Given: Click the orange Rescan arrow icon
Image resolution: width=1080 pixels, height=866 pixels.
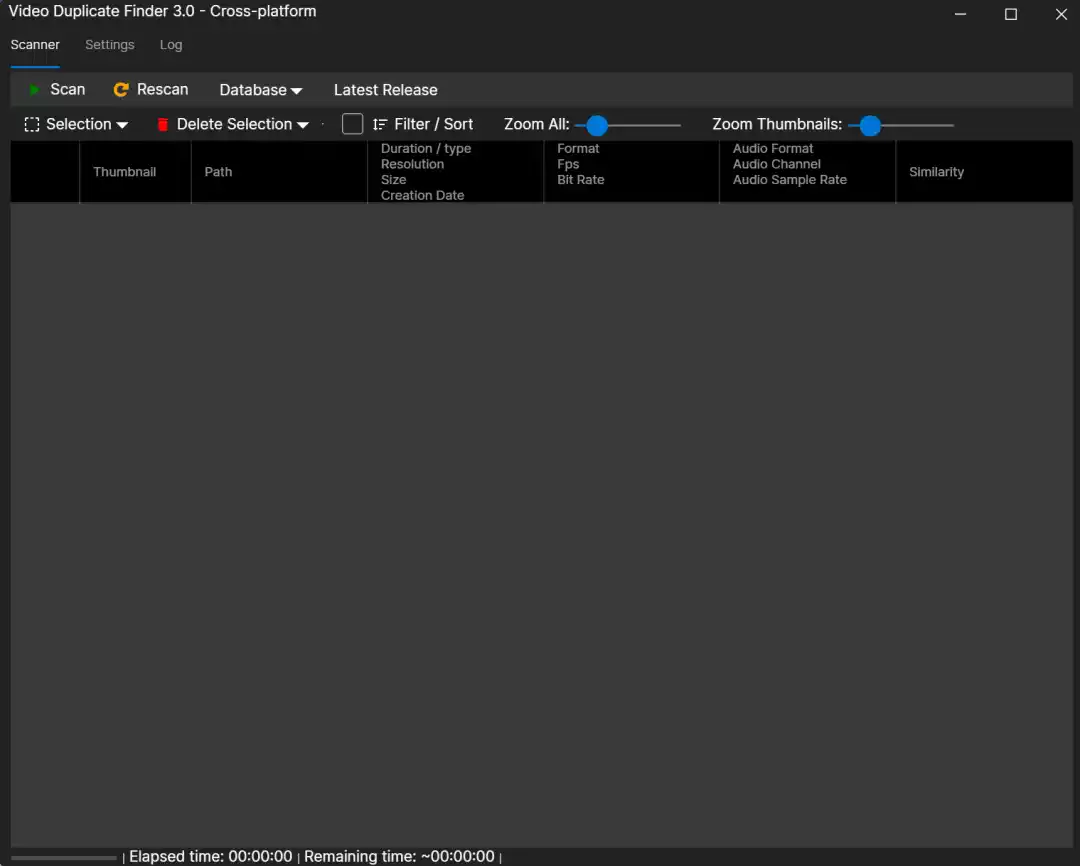Looking at the screenshot, I should pos(121,90).
